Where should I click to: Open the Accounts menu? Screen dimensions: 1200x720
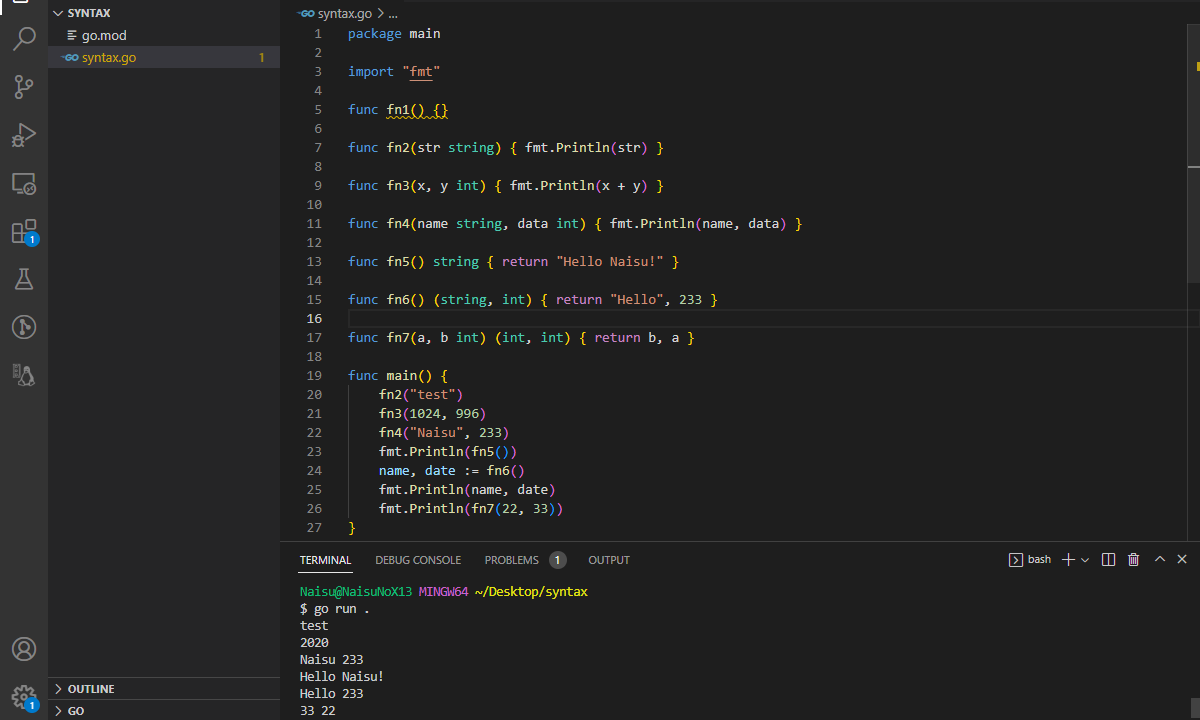[24, 649]
